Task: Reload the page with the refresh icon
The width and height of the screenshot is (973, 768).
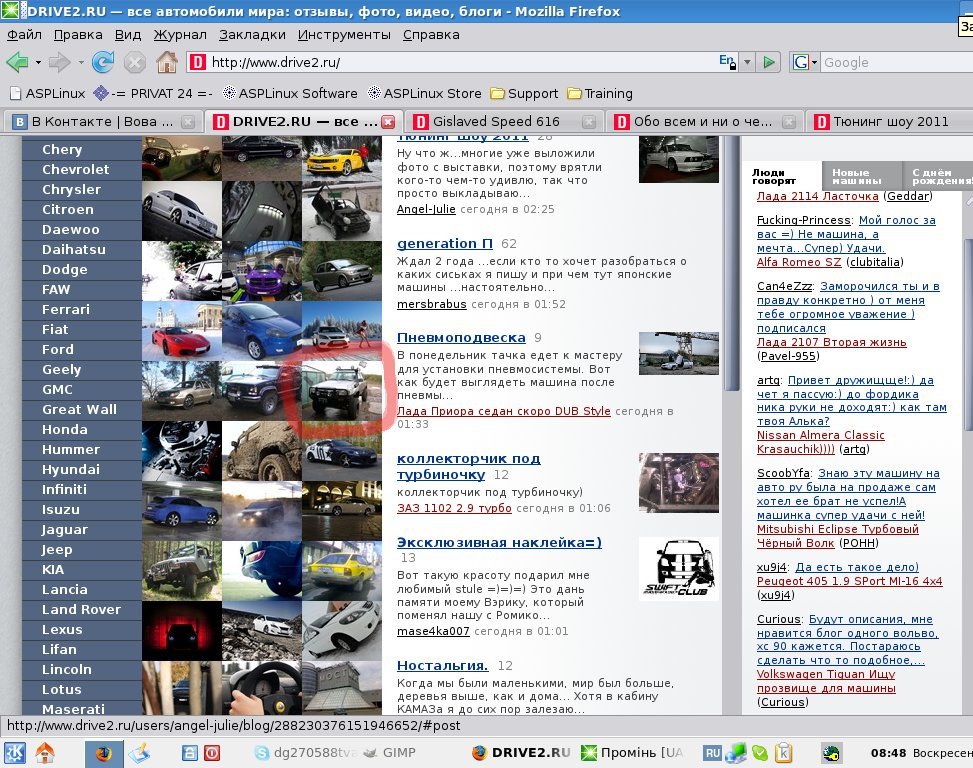Action: coord(103,62)
